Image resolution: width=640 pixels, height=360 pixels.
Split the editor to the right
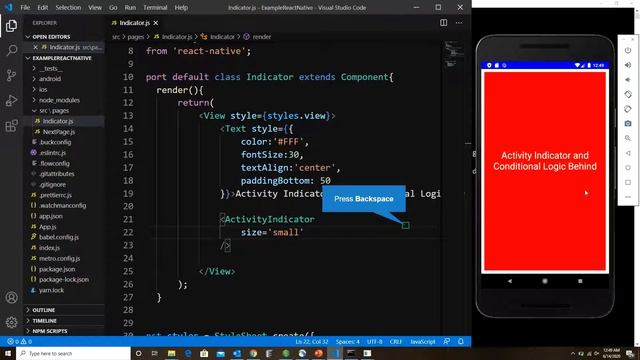point(443,23)
